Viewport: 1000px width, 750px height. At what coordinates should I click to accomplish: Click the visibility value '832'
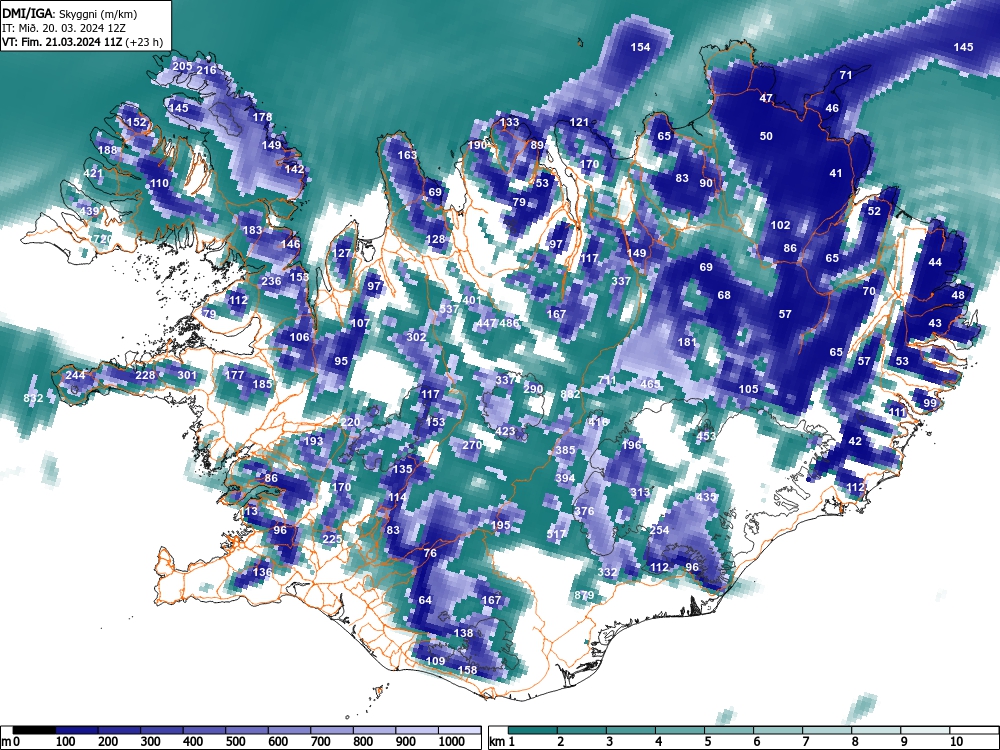pos(33,399)
